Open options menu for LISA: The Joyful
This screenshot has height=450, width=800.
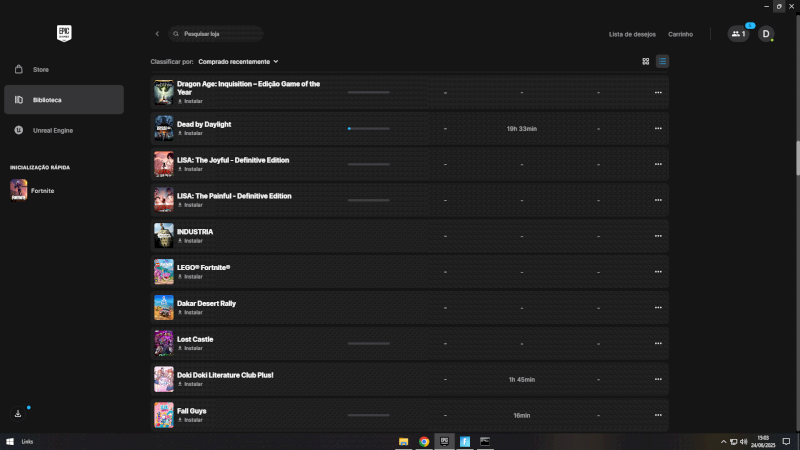coord(658,164)
